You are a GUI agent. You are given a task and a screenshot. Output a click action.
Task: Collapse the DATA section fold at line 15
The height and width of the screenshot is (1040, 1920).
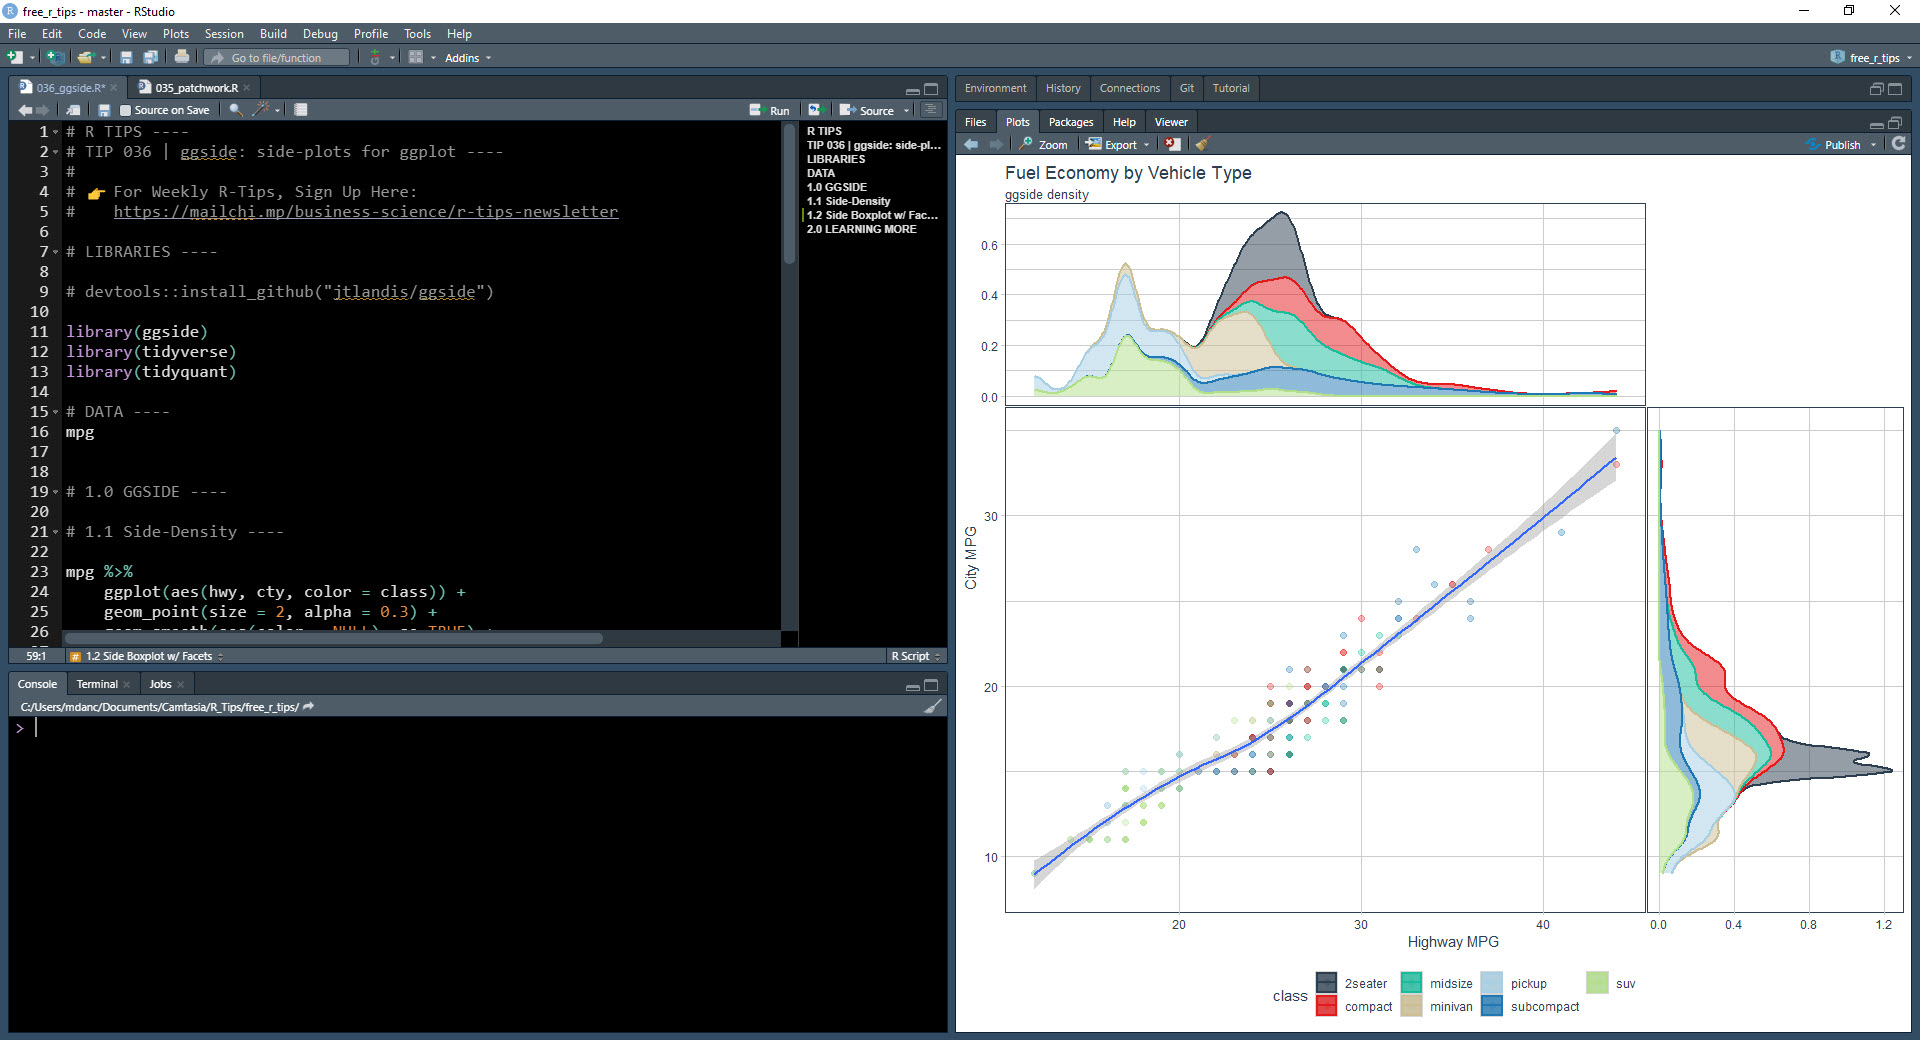pos(56,412)
